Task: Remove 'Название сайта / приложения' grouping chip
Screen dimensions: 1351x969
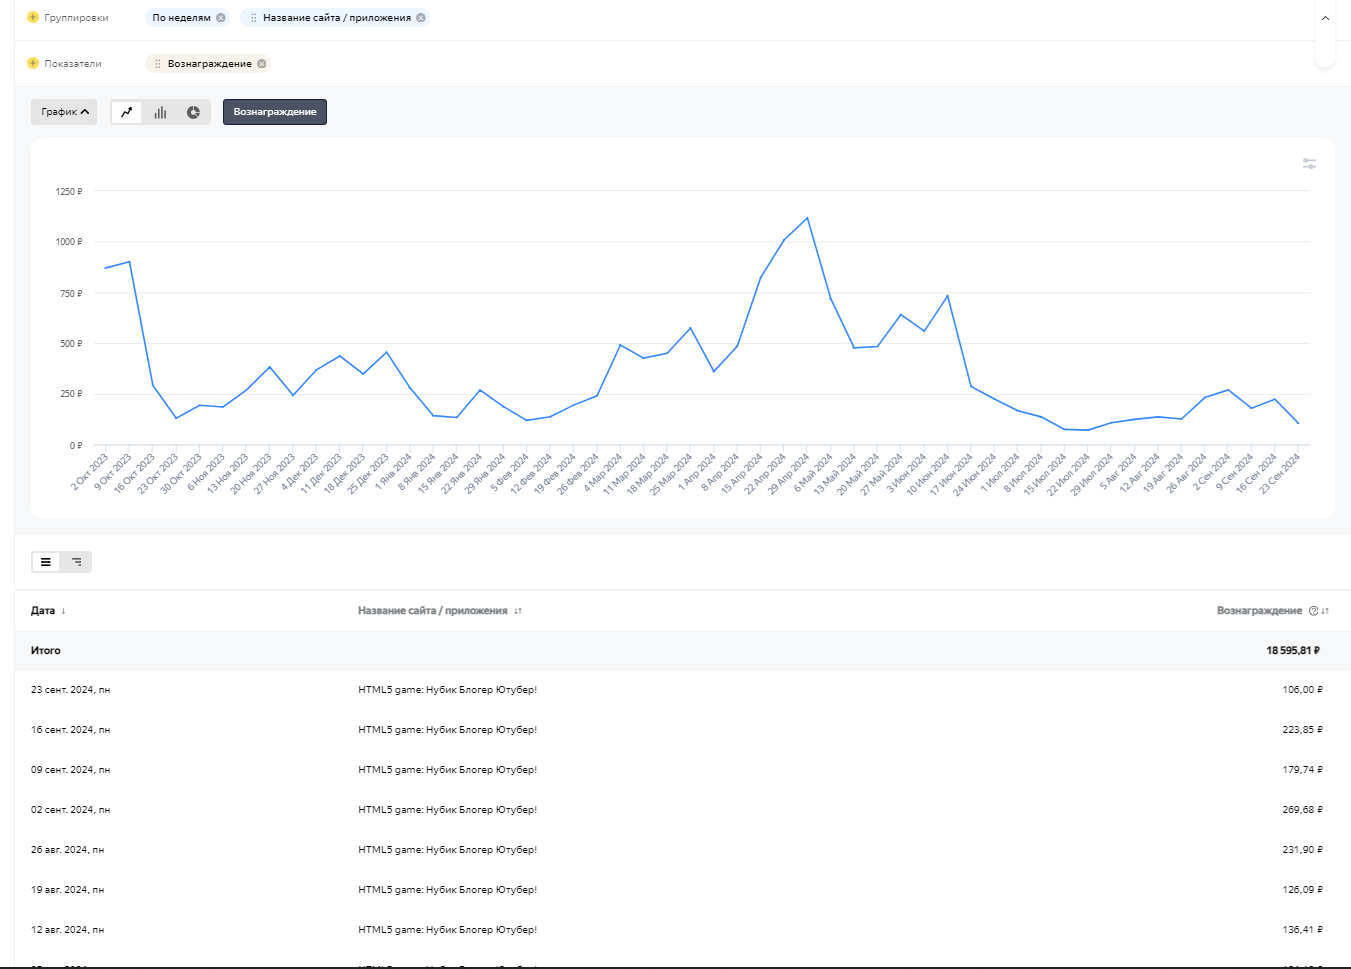Action: pyautogui.click(x=421, y=18)
